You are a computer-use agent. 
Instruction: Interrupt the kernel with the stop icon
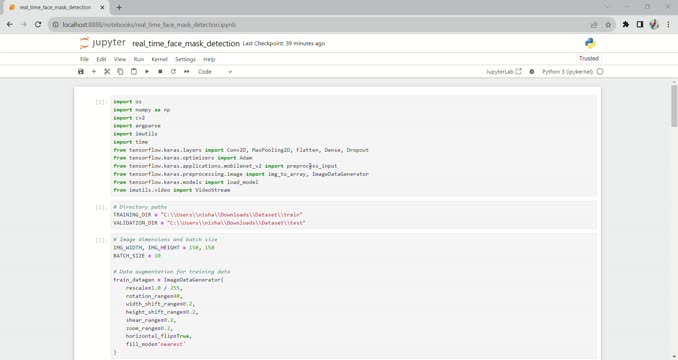[x=160, y=71]
